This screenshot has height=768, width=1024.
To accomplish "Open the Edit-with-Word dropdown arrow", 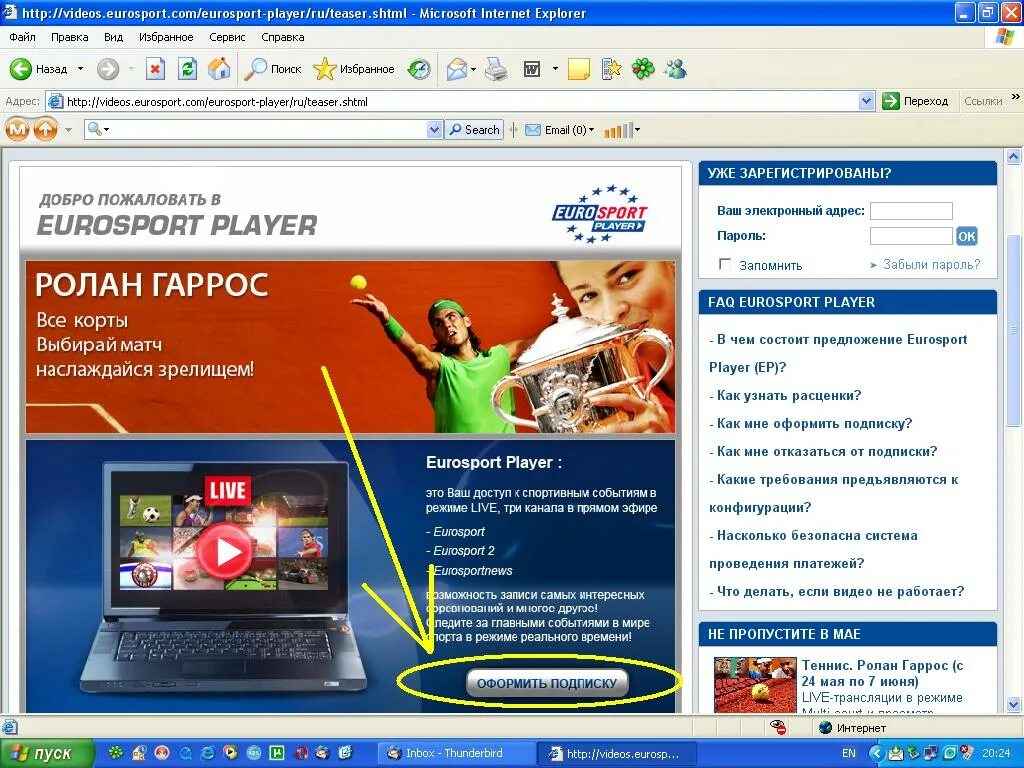I will point(555,69).
